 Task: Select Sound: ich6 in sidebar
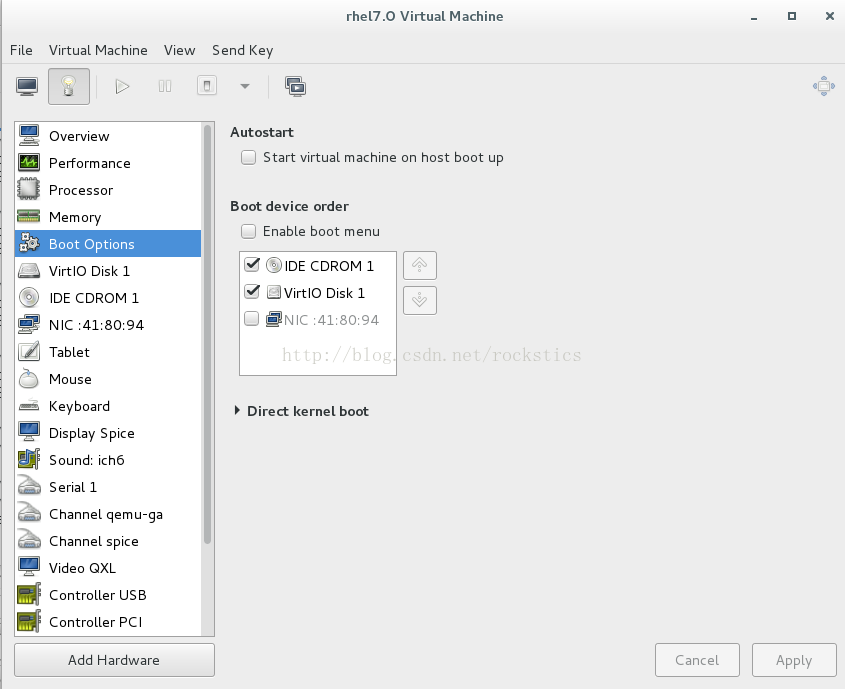click(x=108, y=460)
